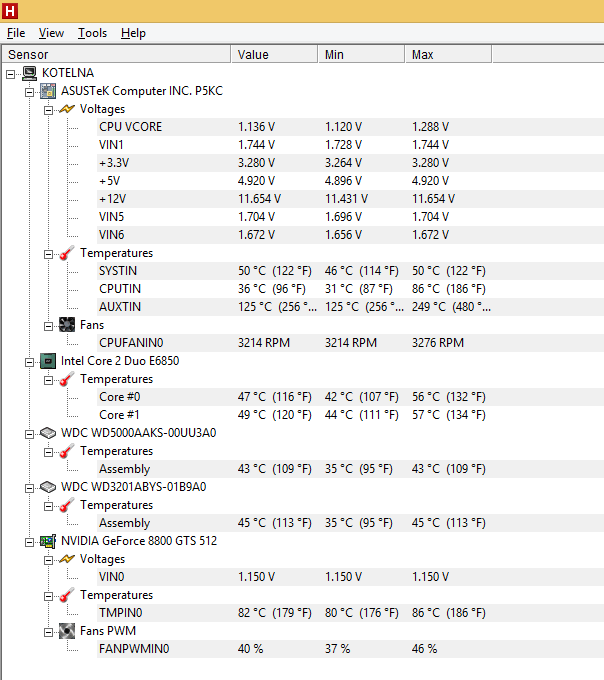Click the Min column header
The image size is (604, 680).
pos(362,55)
